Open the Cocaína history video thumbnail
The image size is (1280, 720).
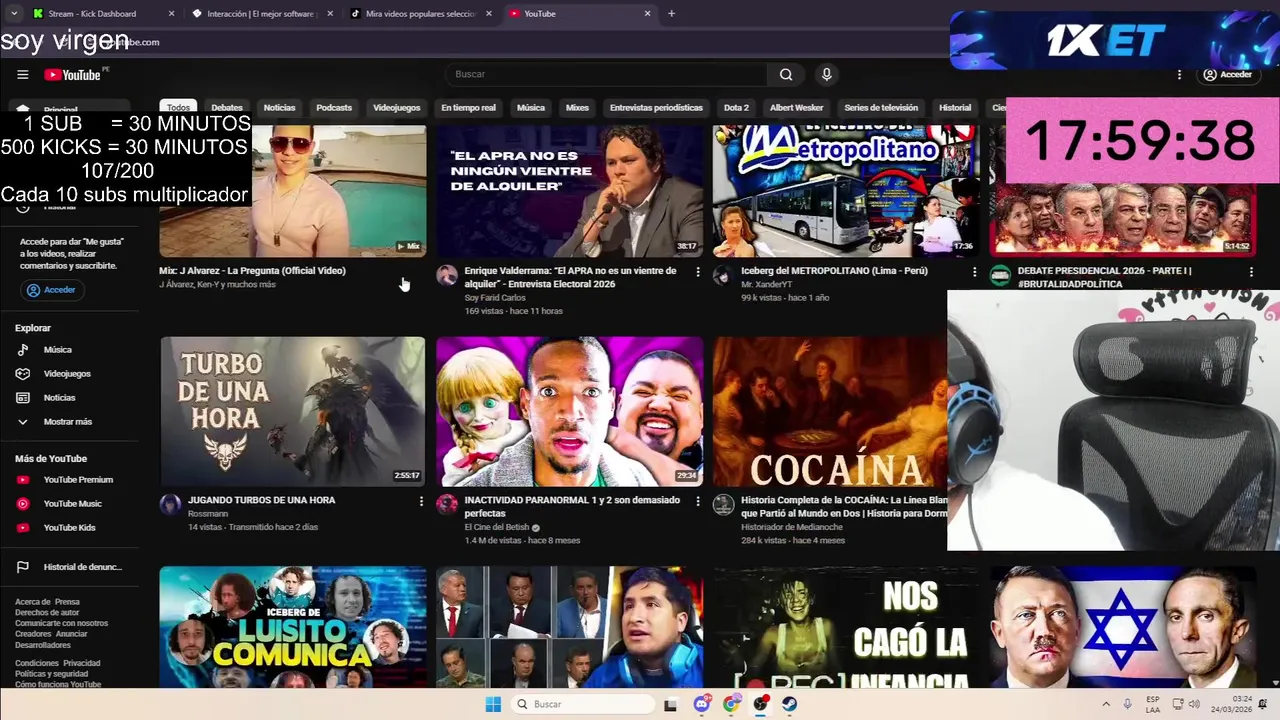click(830, 411)
